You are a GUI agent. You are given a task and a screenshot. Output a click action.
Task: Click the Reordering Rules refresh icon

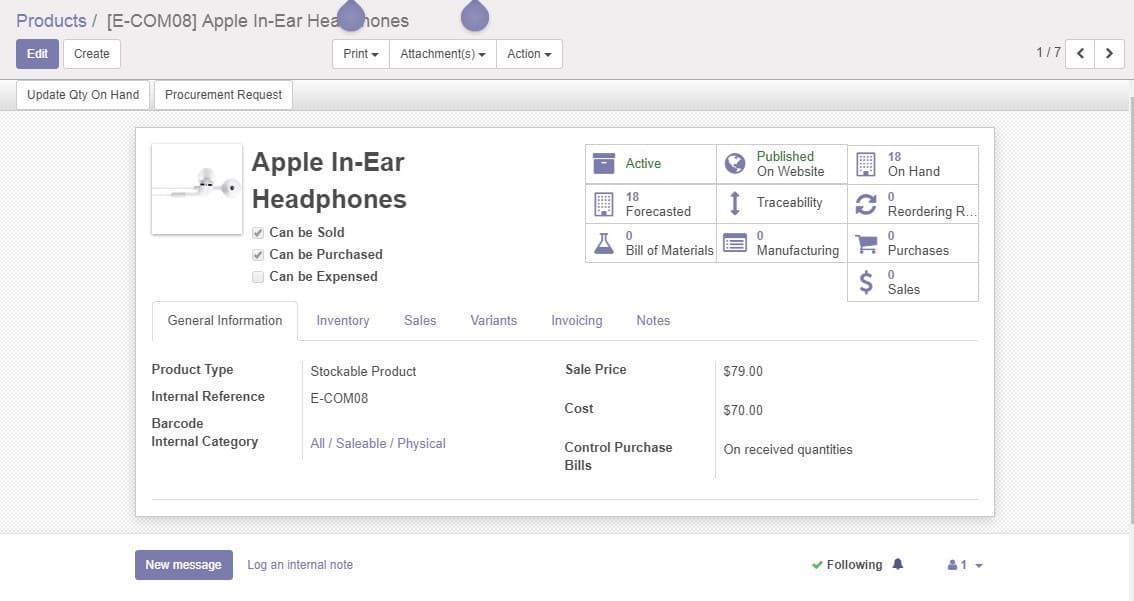point(866,204)
